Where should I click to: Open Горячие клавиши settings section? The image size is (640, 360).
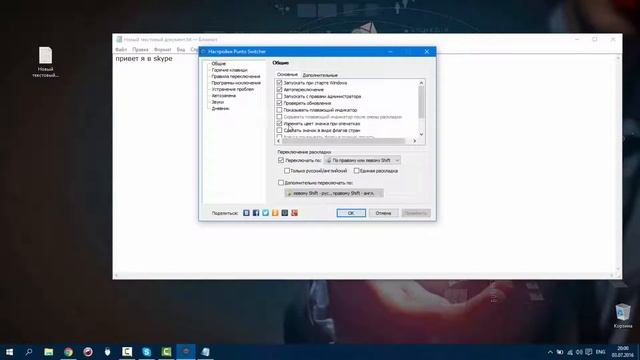click(229, 70)
